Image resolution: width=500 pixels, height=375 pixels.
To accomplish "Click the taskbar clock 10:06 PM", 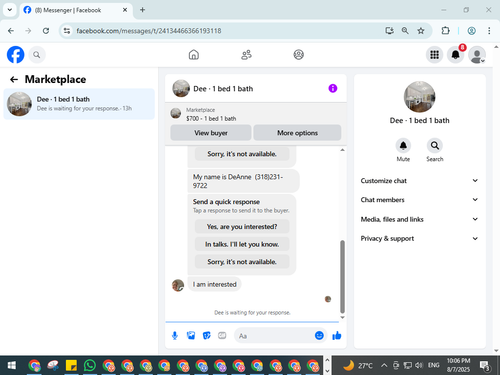I will click(458, 365).
